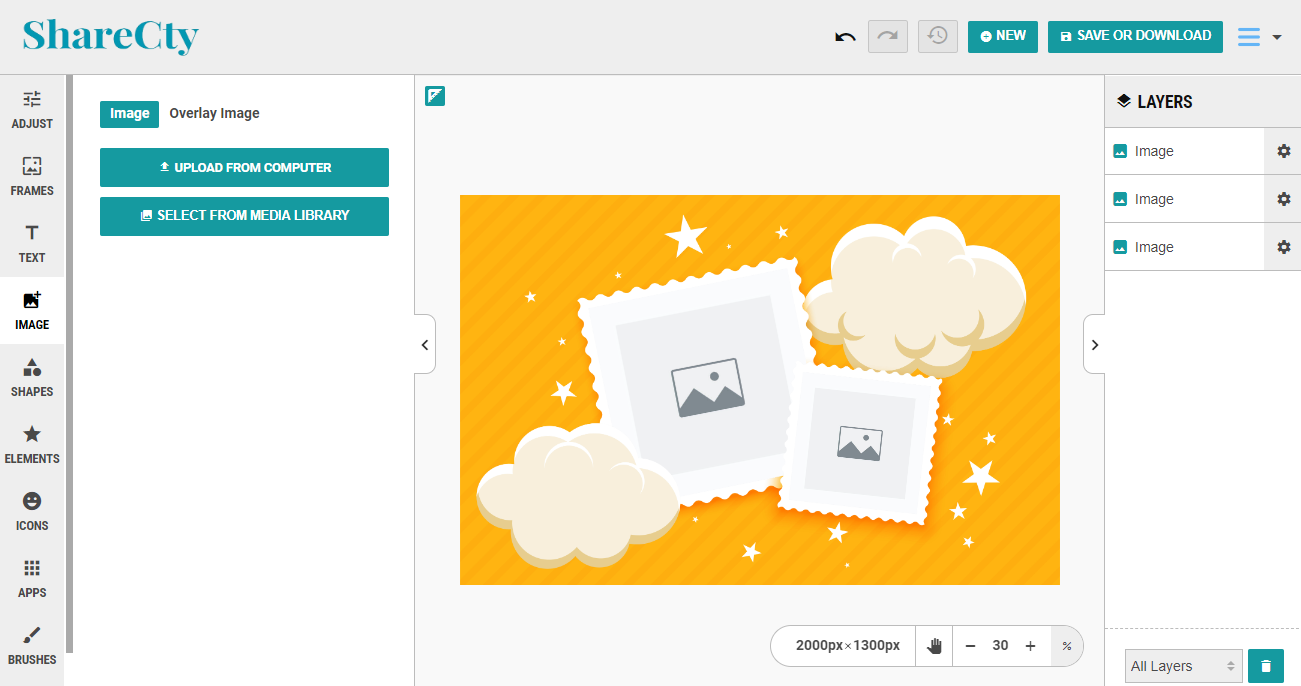Viewport: 1301px width, 686px height.
Task: Undo the last action
Action: (x=844, y=36)
